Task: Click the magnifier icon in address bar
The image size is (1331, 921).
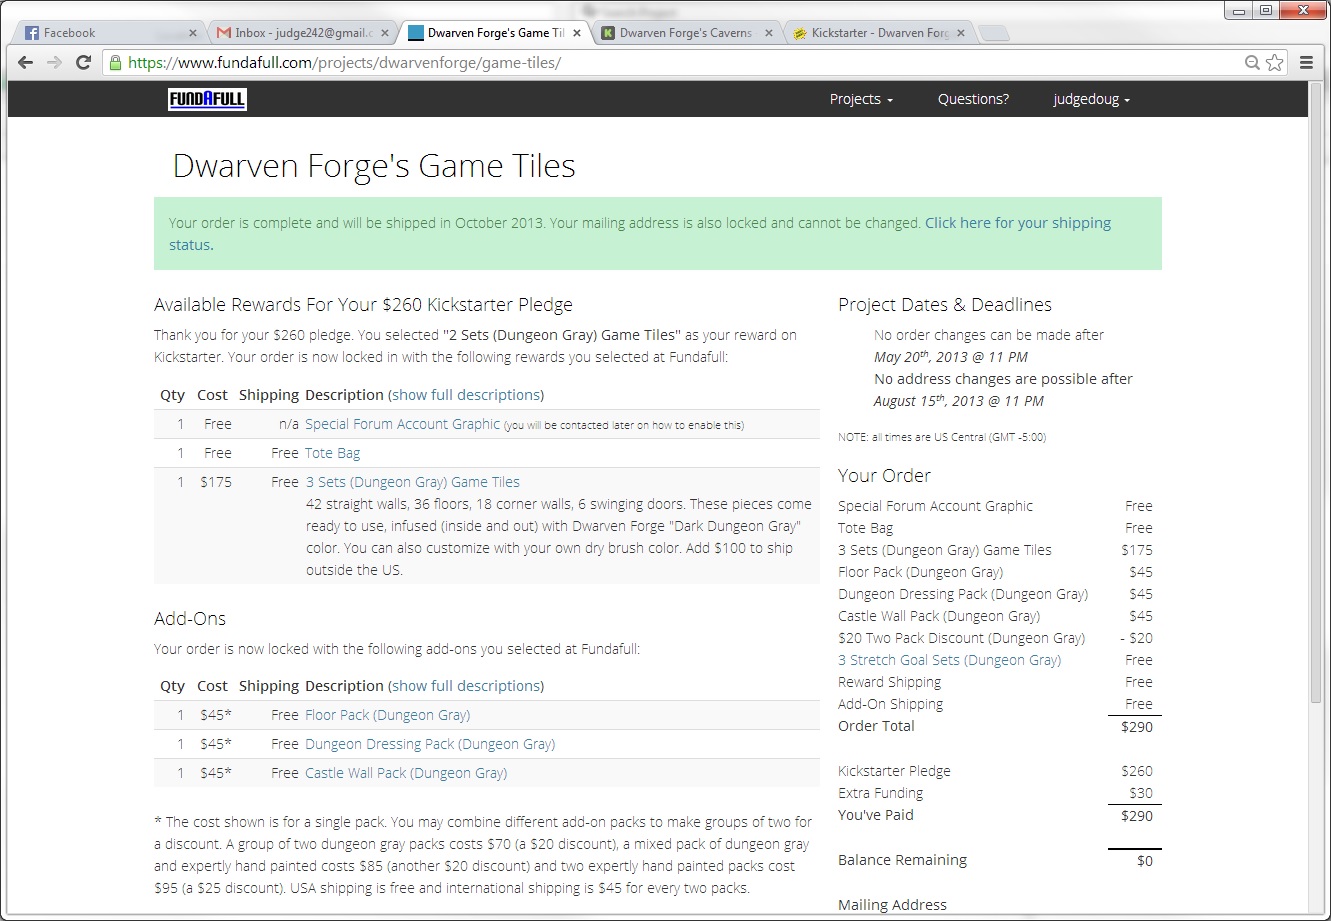Action: tap(1252, 62)
